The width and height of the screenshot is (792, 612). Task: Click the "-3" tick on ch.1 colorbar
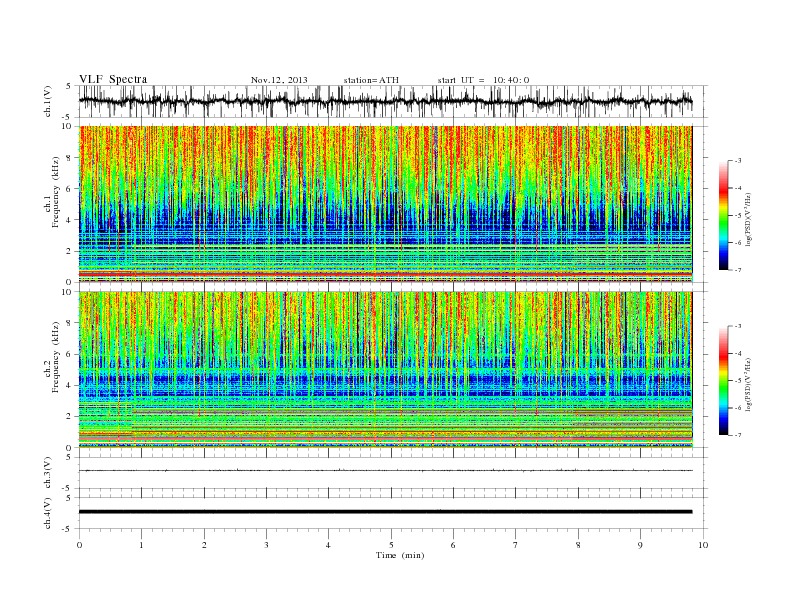click(x=737, y=161)
